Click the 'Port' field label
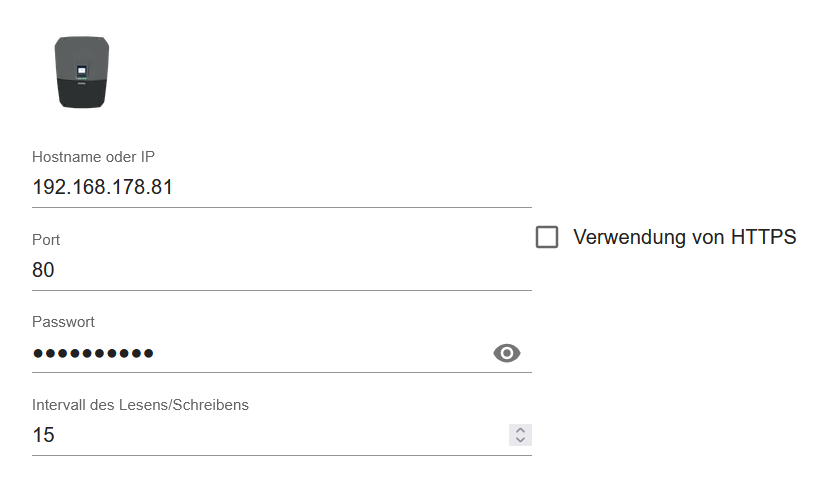Viewport: 836px width, 480px height. coord(46,240)
